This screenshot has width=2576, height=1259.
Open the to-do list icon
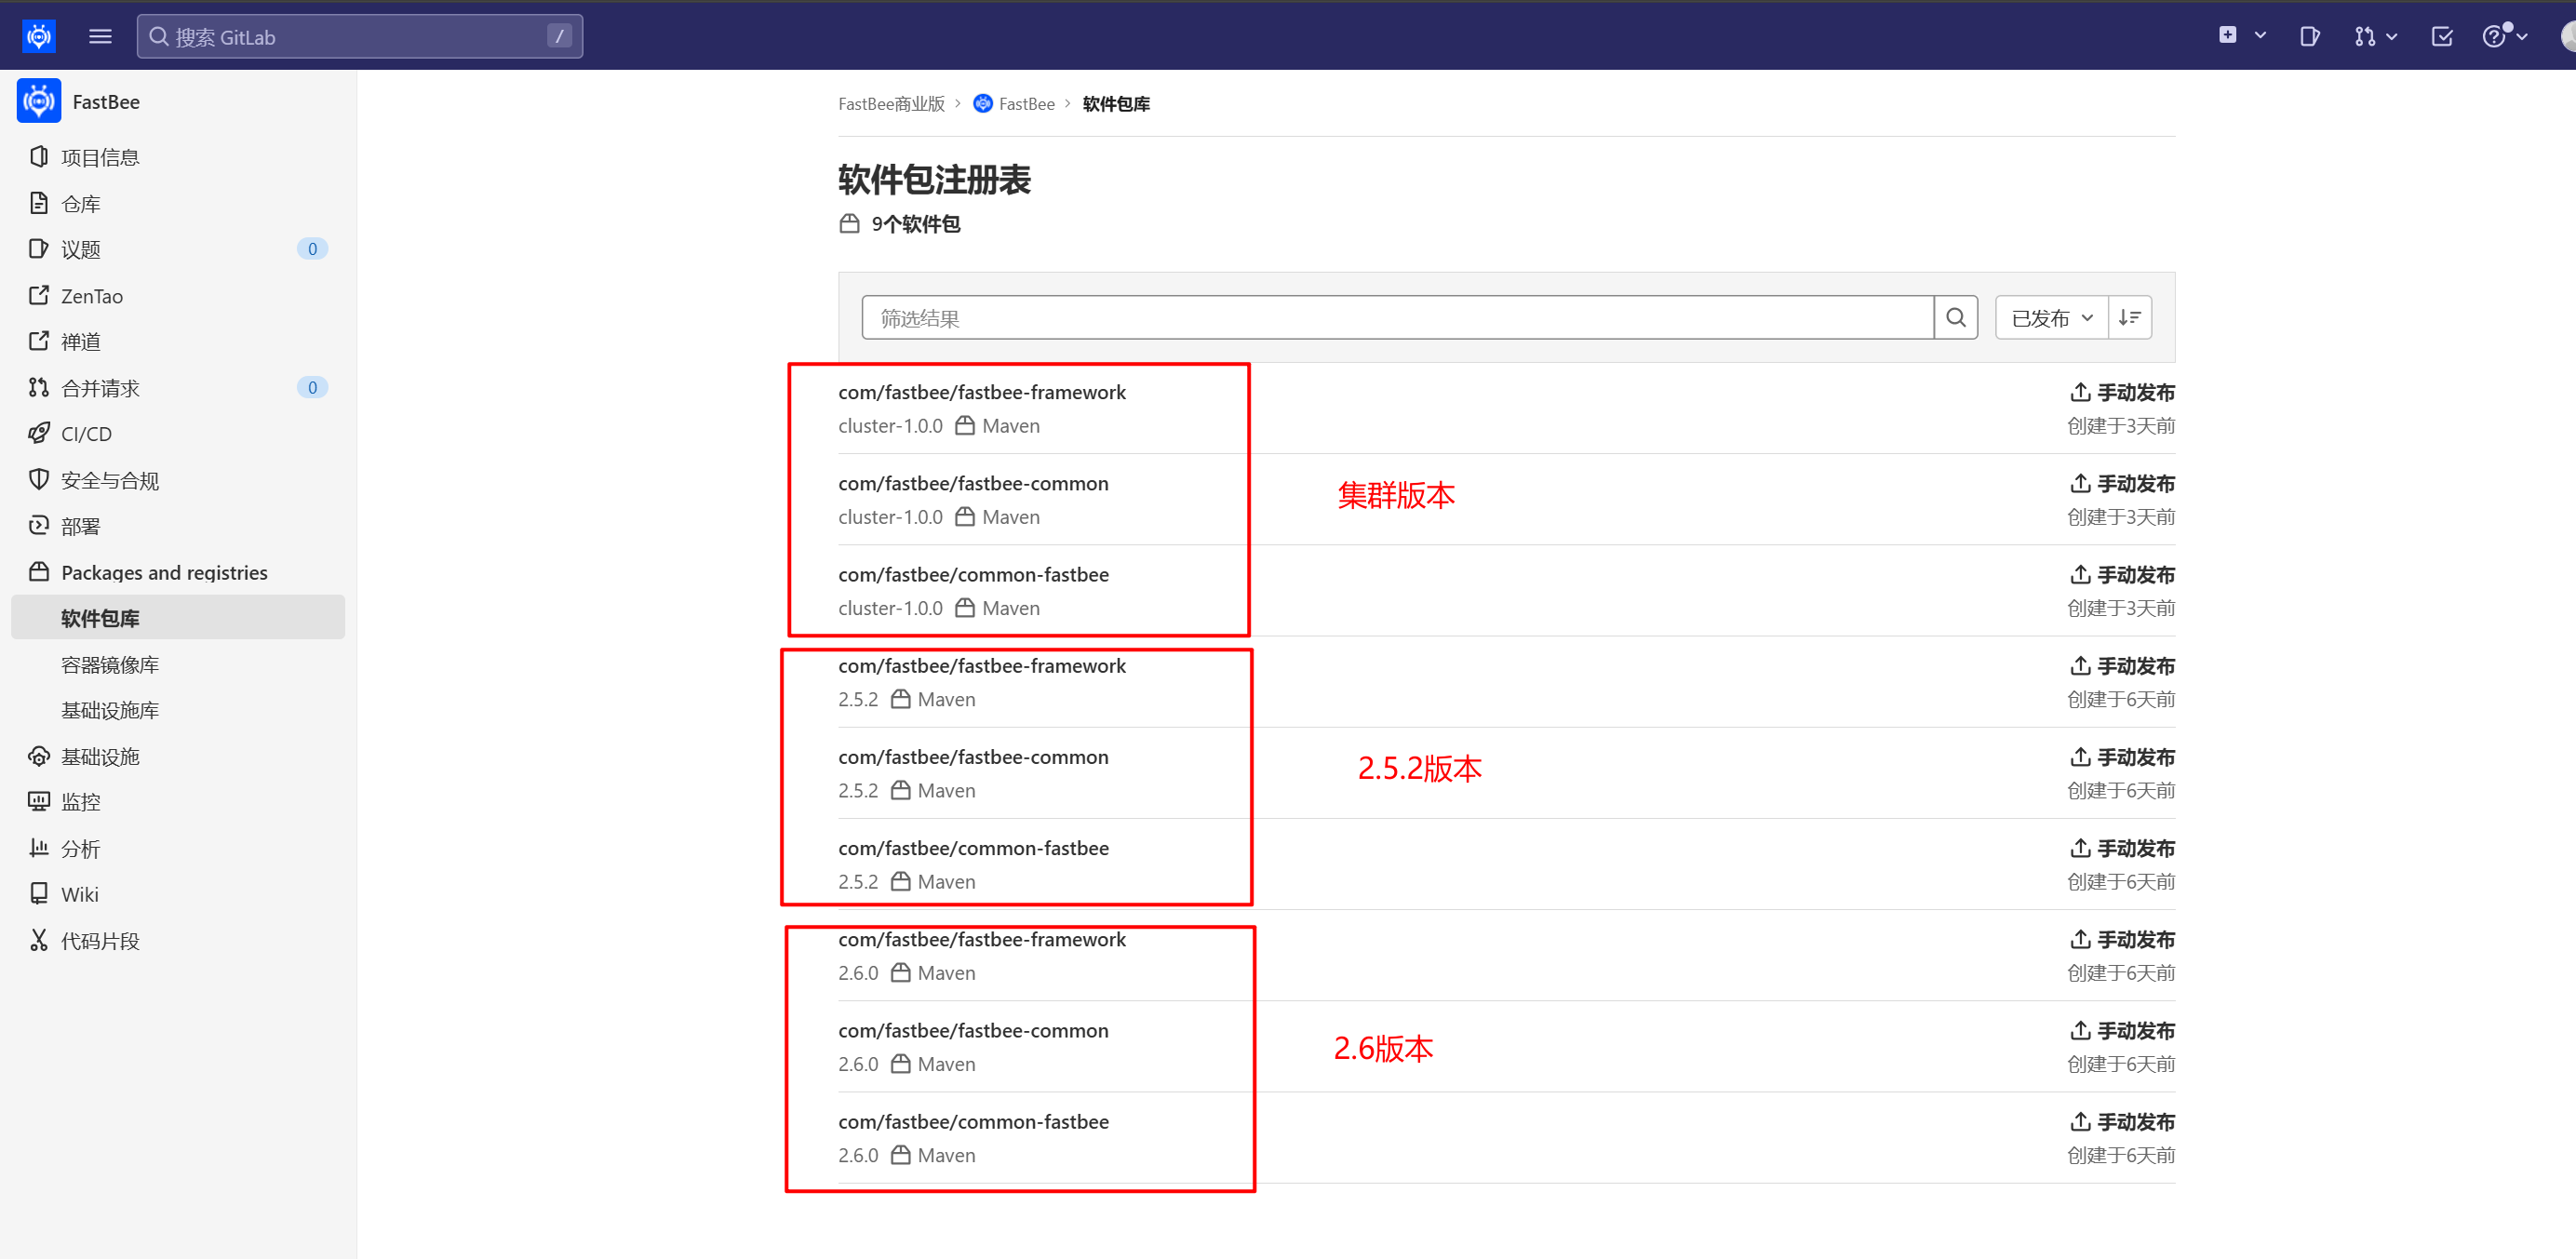click(2441, 37)
